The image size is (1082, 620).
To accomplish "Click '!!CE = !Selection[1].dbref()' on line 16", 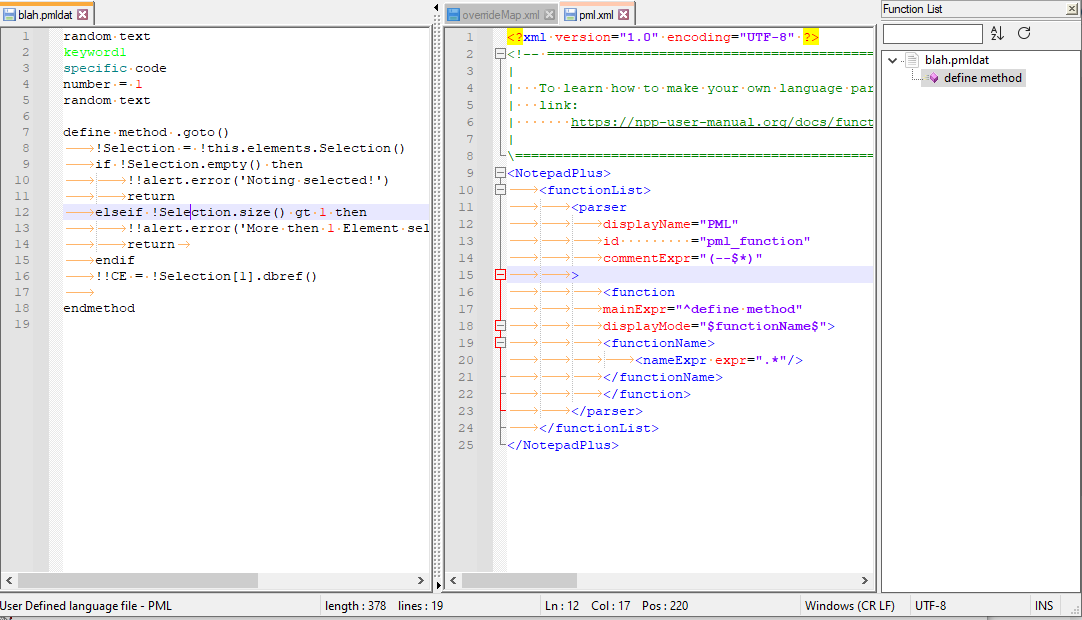I will click(206, 276).
